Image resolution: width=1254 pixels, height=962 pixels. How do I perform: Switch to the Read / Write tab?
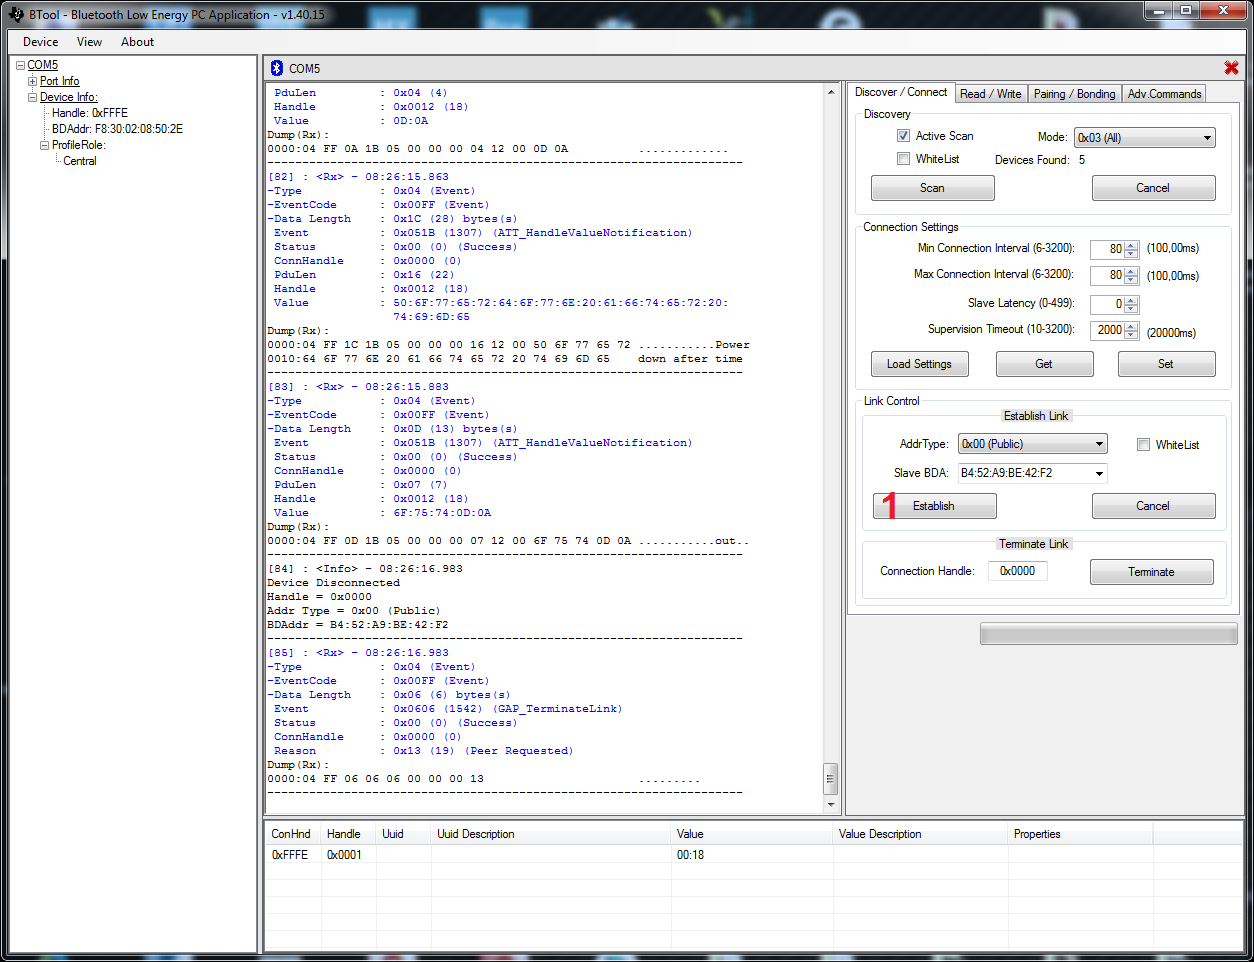click(990, 94)
